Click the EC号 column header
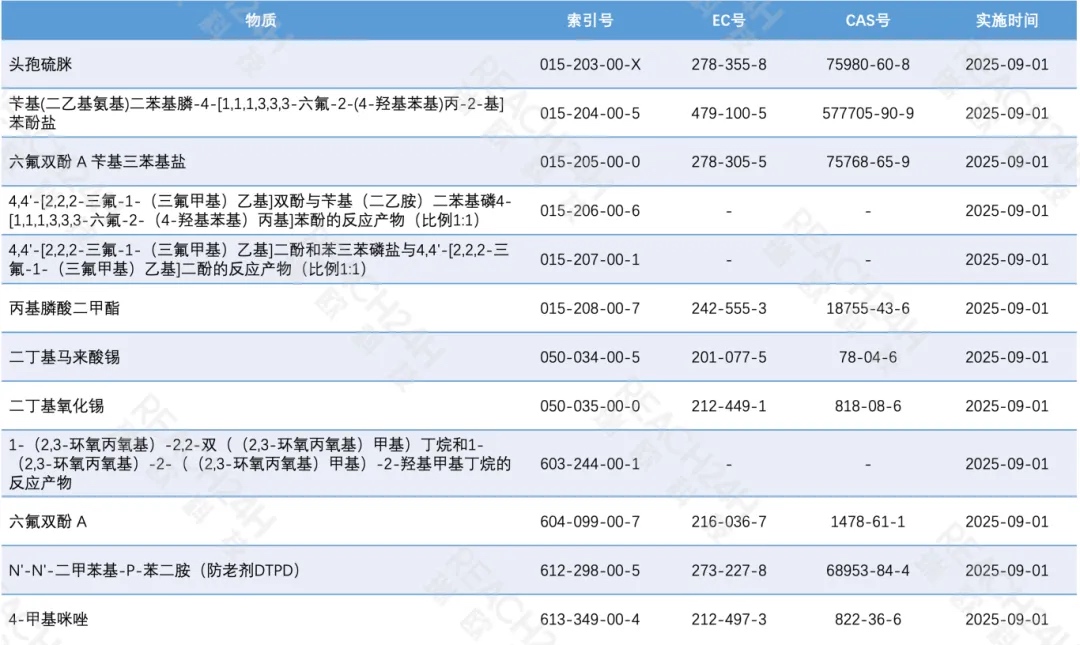 tap(728, 19)
